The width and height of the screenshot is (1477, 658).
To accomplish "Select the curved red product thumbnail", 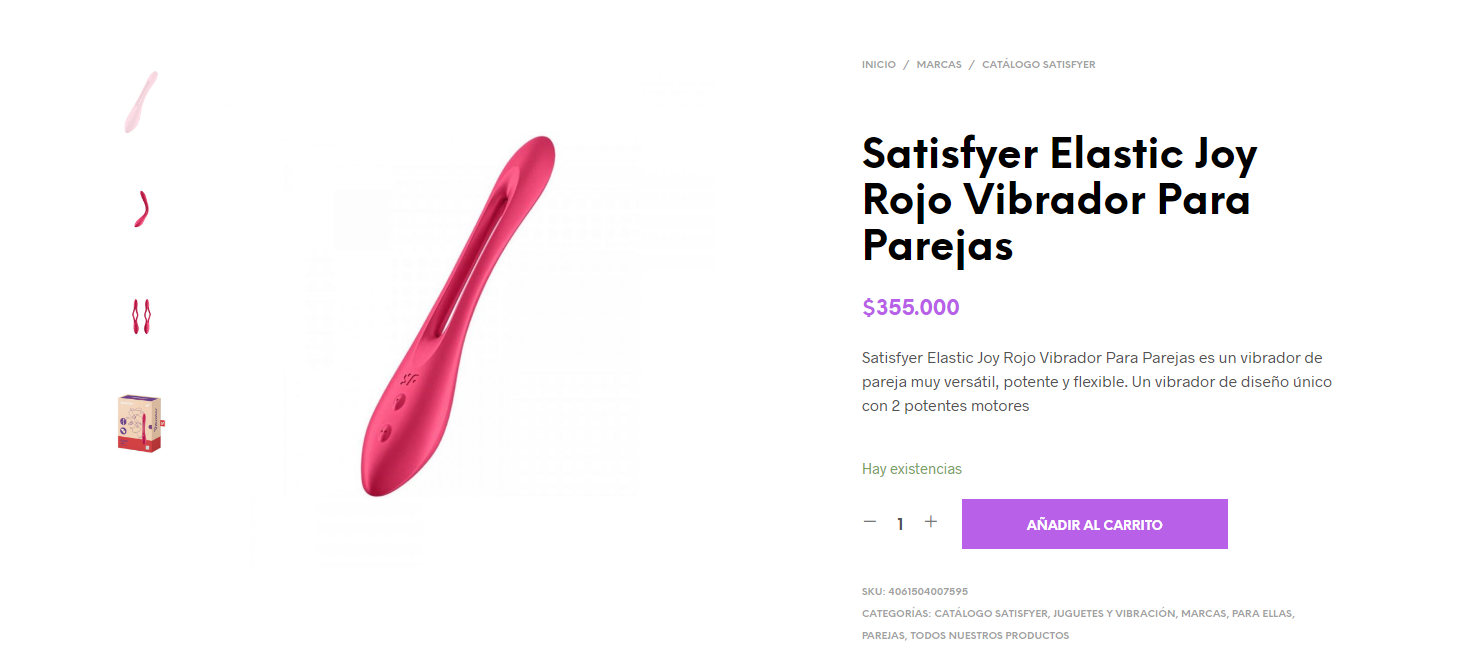I will [140, 209].
